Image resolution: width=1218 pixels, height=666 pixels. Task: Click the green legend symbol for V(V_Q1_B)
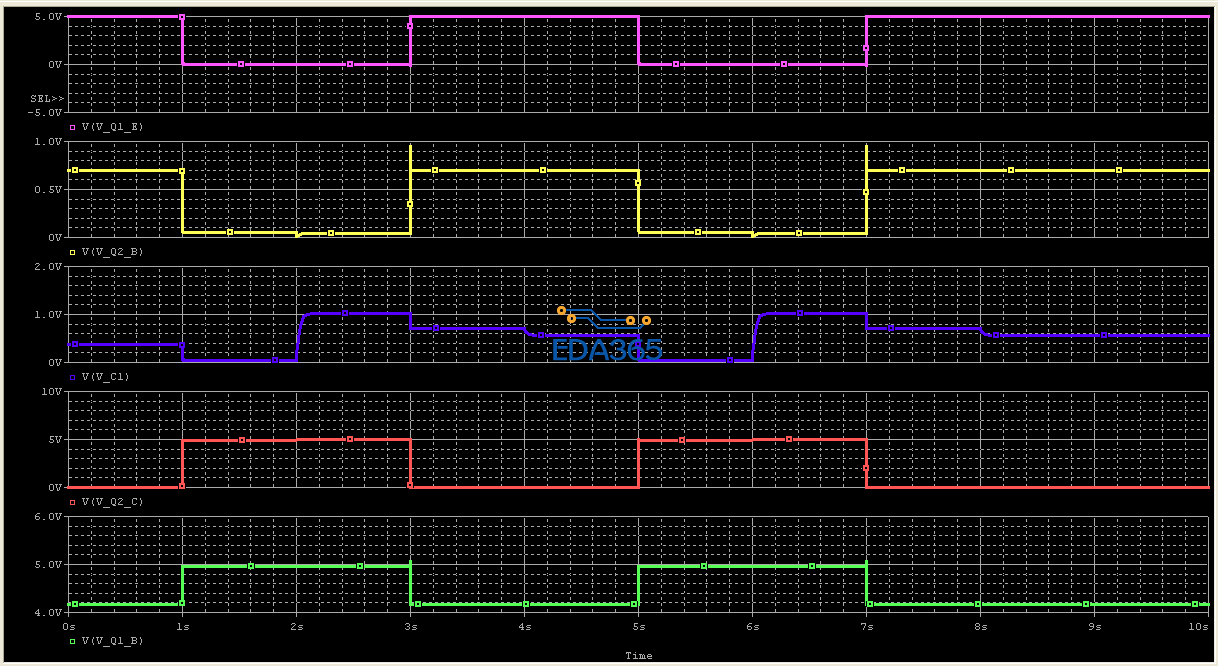73,640
